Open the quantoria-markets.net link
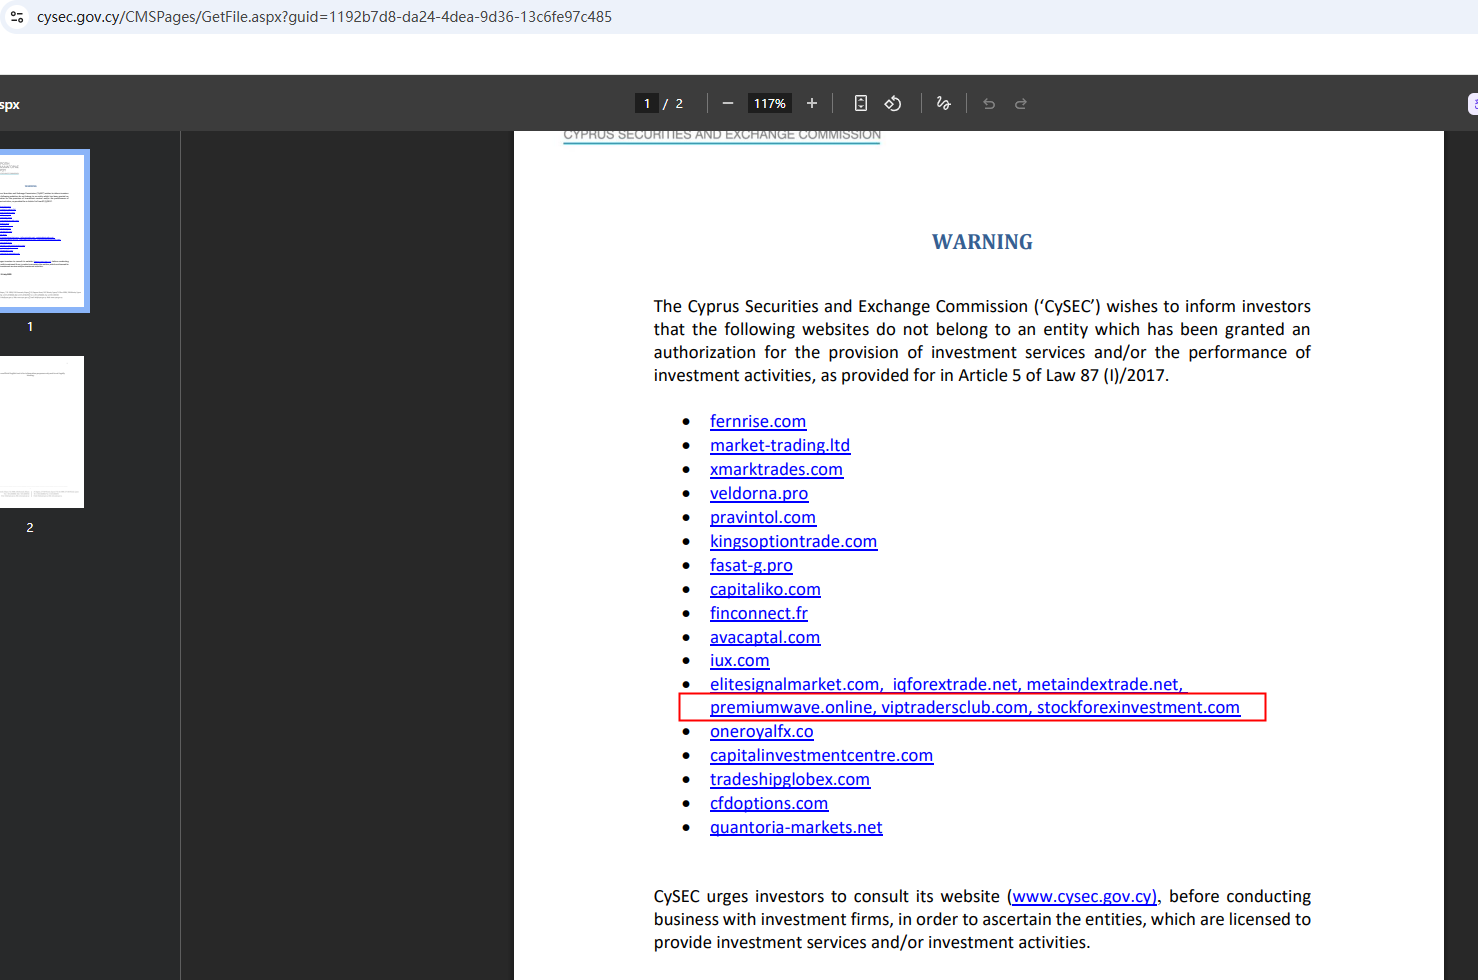Screen dimensions: 1478x980 point(796,828)
